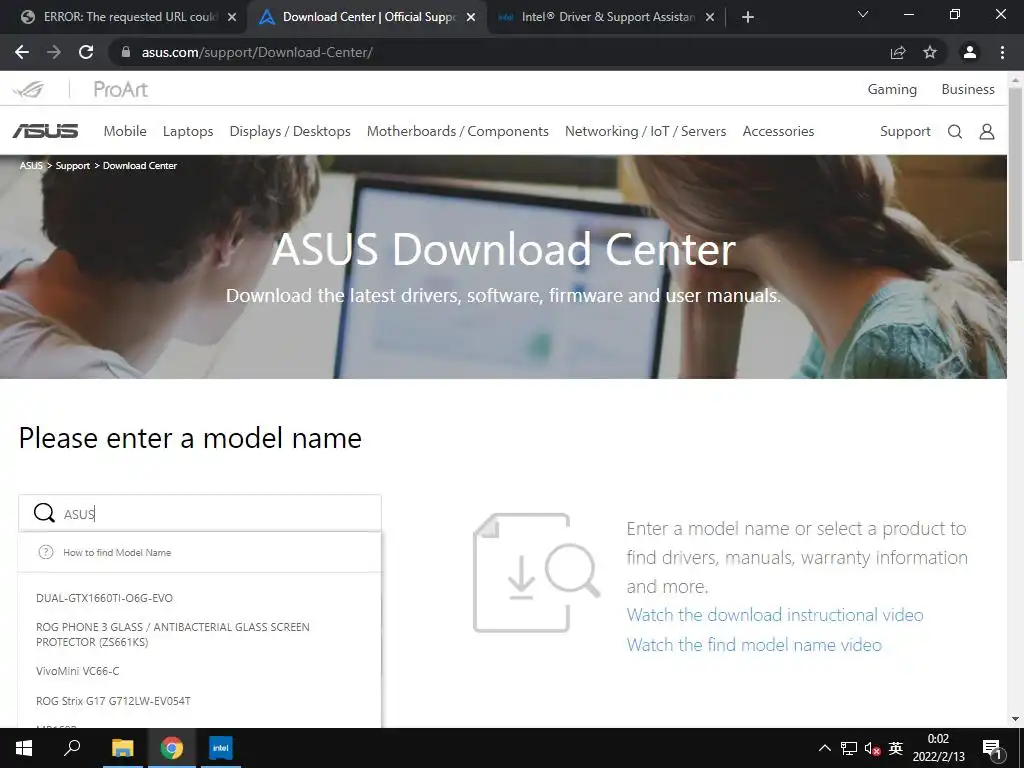Open the ASUS account user icon
This screenshot has height=768, width=1024.
click(x=987, y=132)
